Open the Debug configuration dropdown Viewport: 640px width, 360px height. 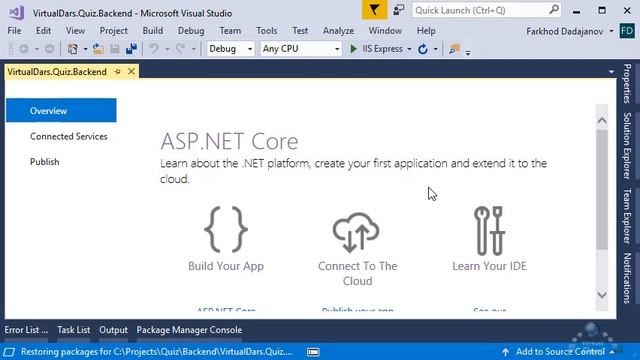coord(231,49)
